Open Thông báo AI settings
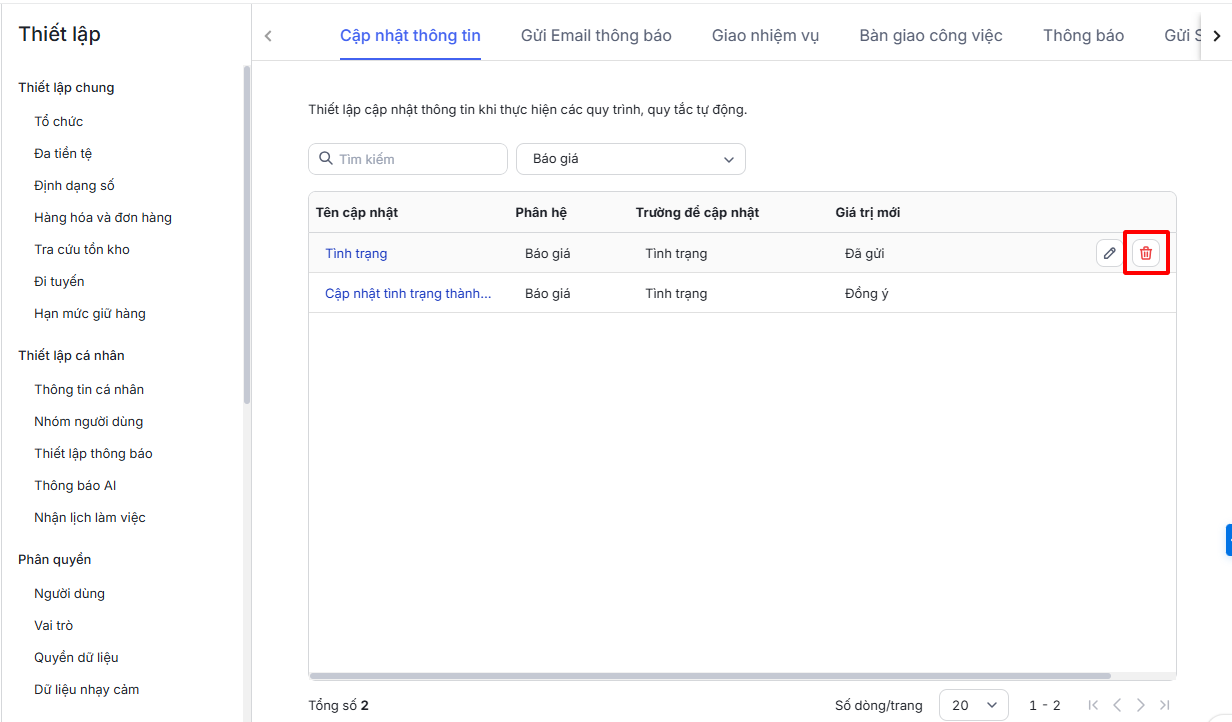 pos(75,486)
